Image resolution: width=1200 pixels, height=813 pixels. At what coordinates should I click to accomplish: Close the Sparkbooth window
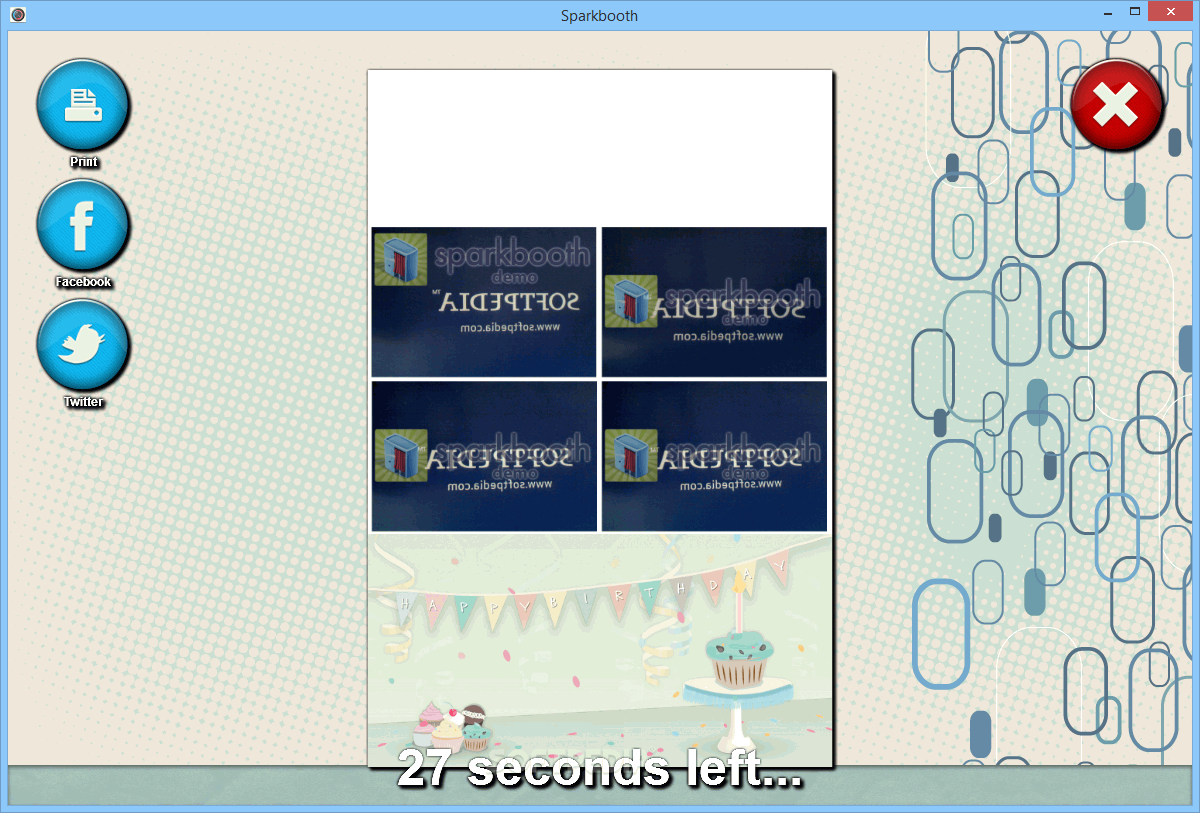(x=1171, y=12)
